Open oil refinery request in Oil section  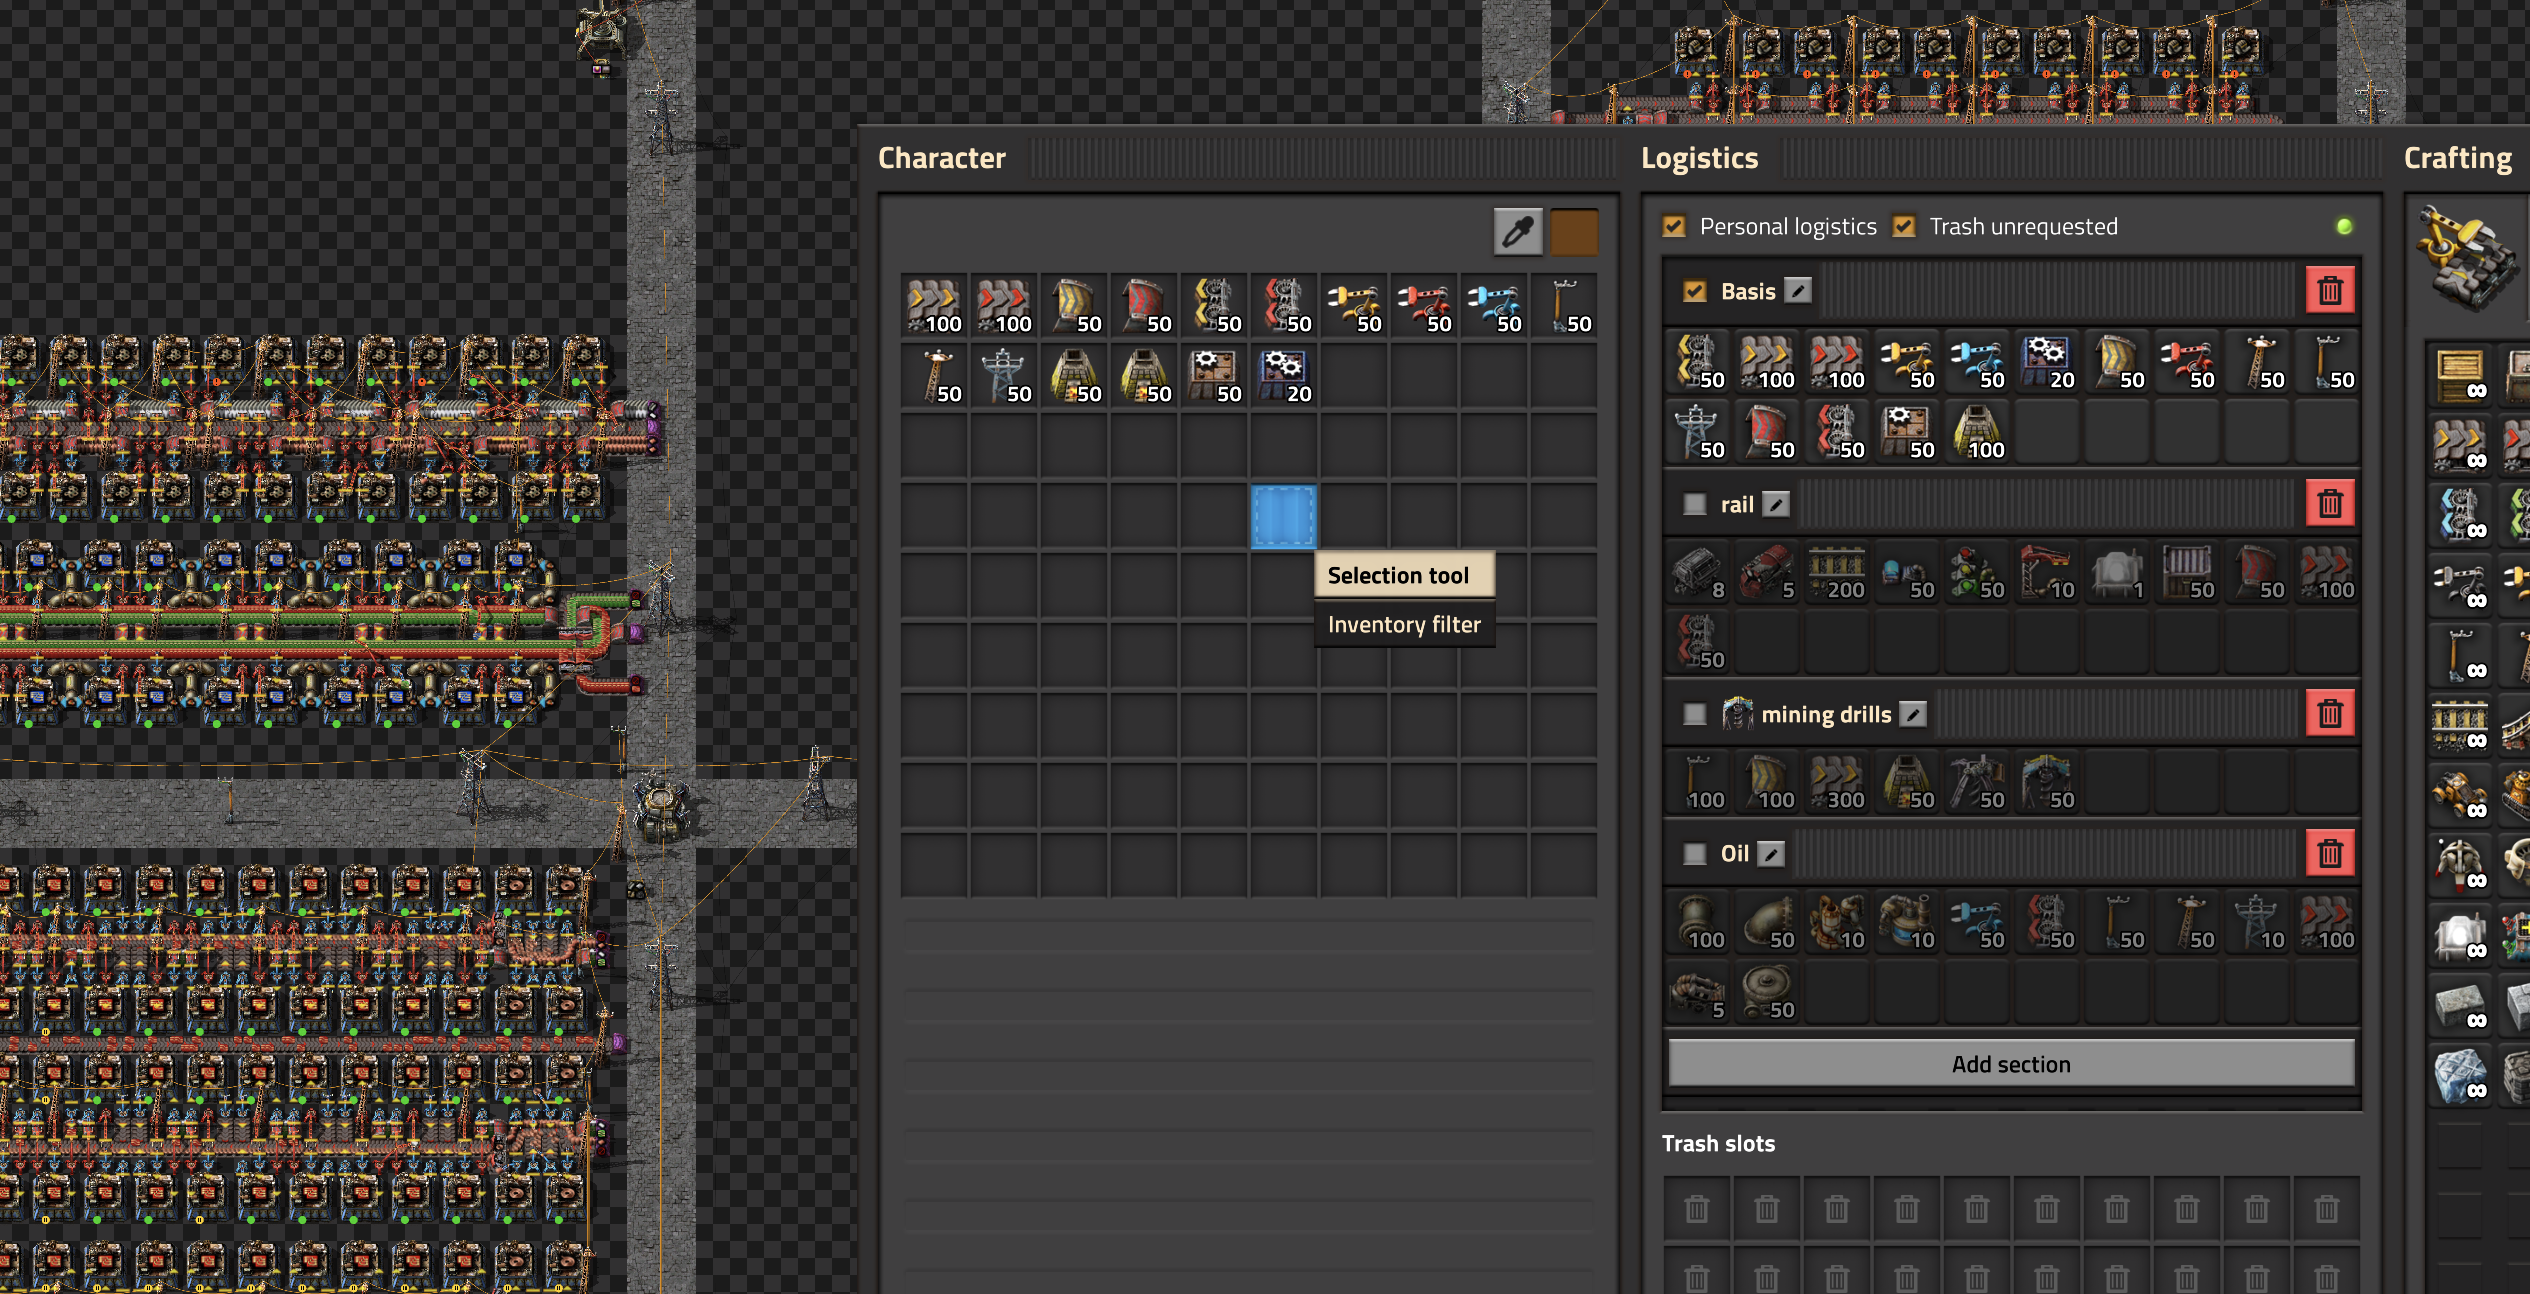point(1837,921)
